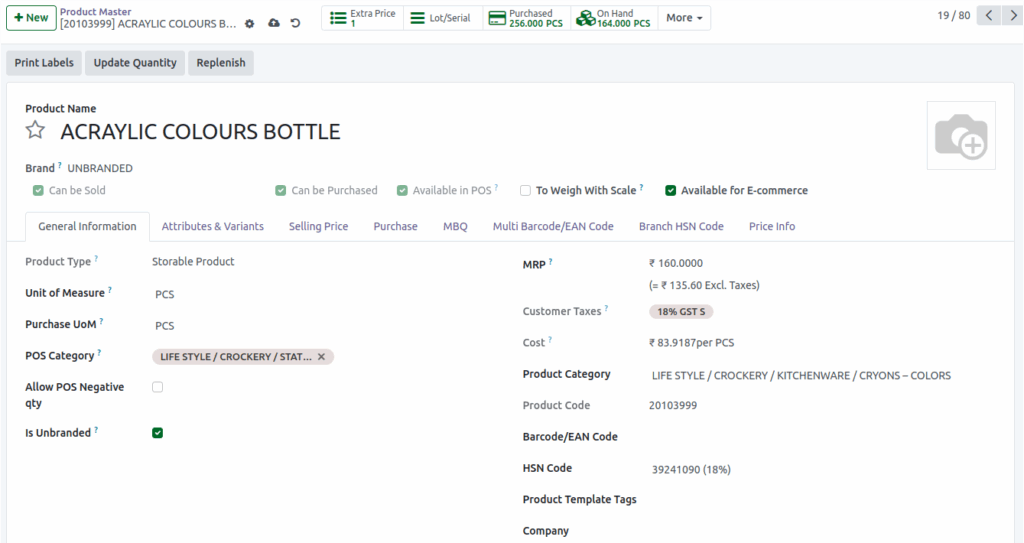Image resolution: width=1024 pixels, height=543 pixels.
Task: Open the Product Category selection field
Action: coord(801,376)
